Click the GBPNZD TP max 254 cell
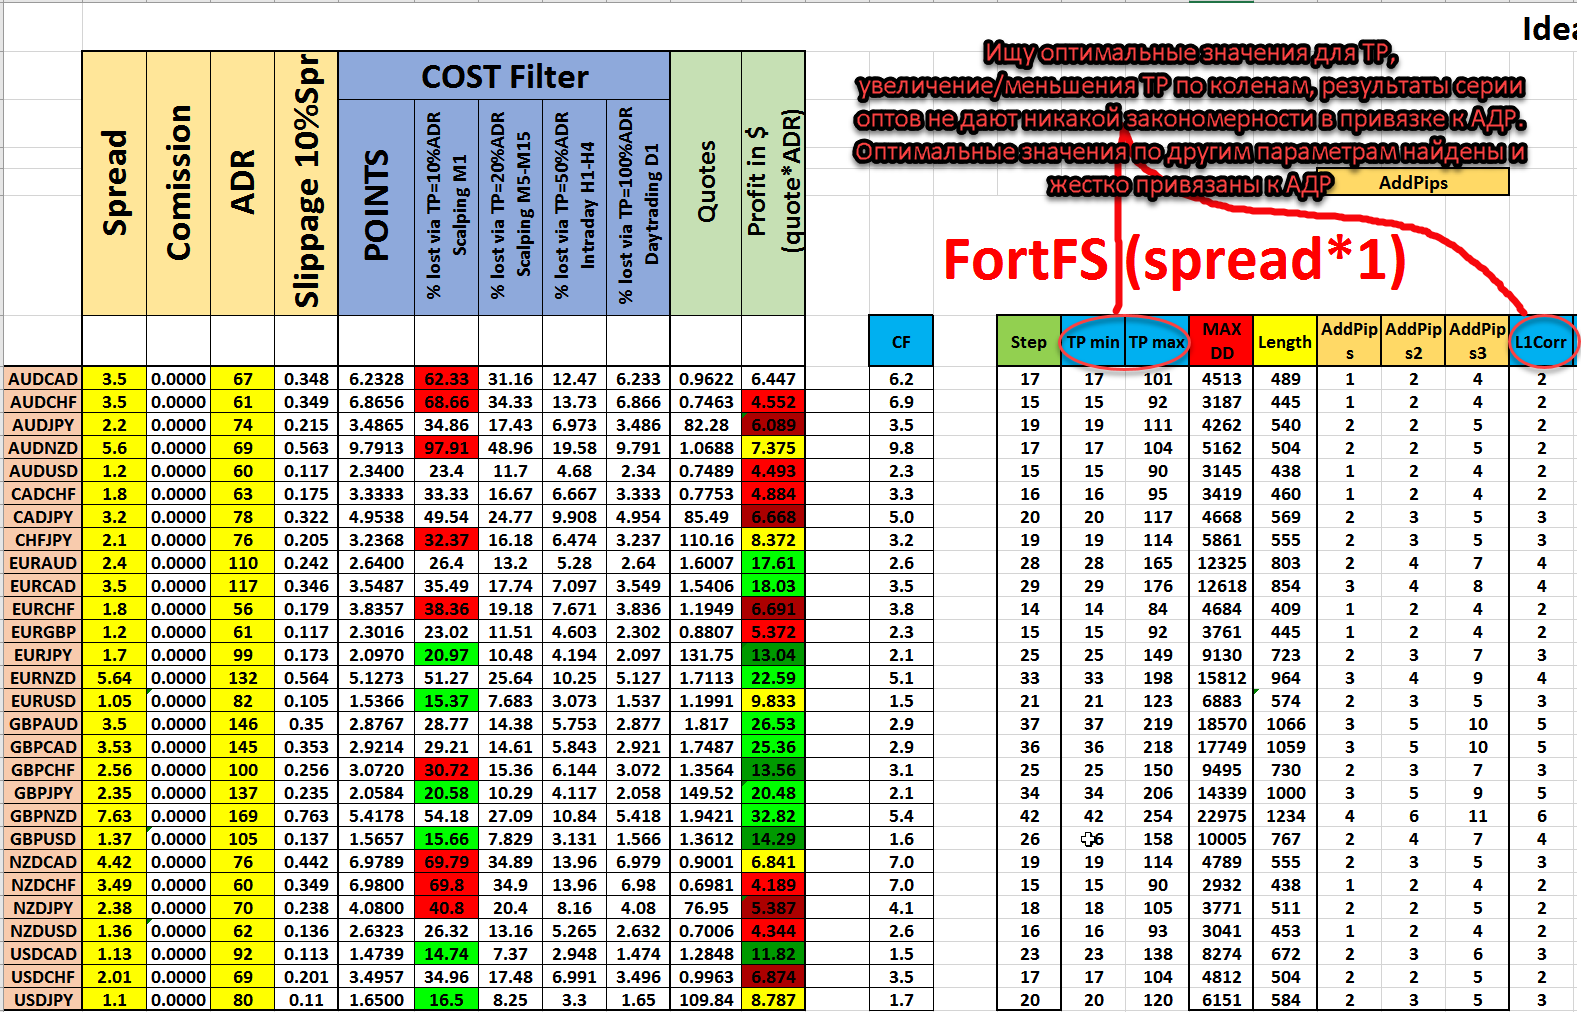Screen dimensions: 1581x1012 (1157, 816)
